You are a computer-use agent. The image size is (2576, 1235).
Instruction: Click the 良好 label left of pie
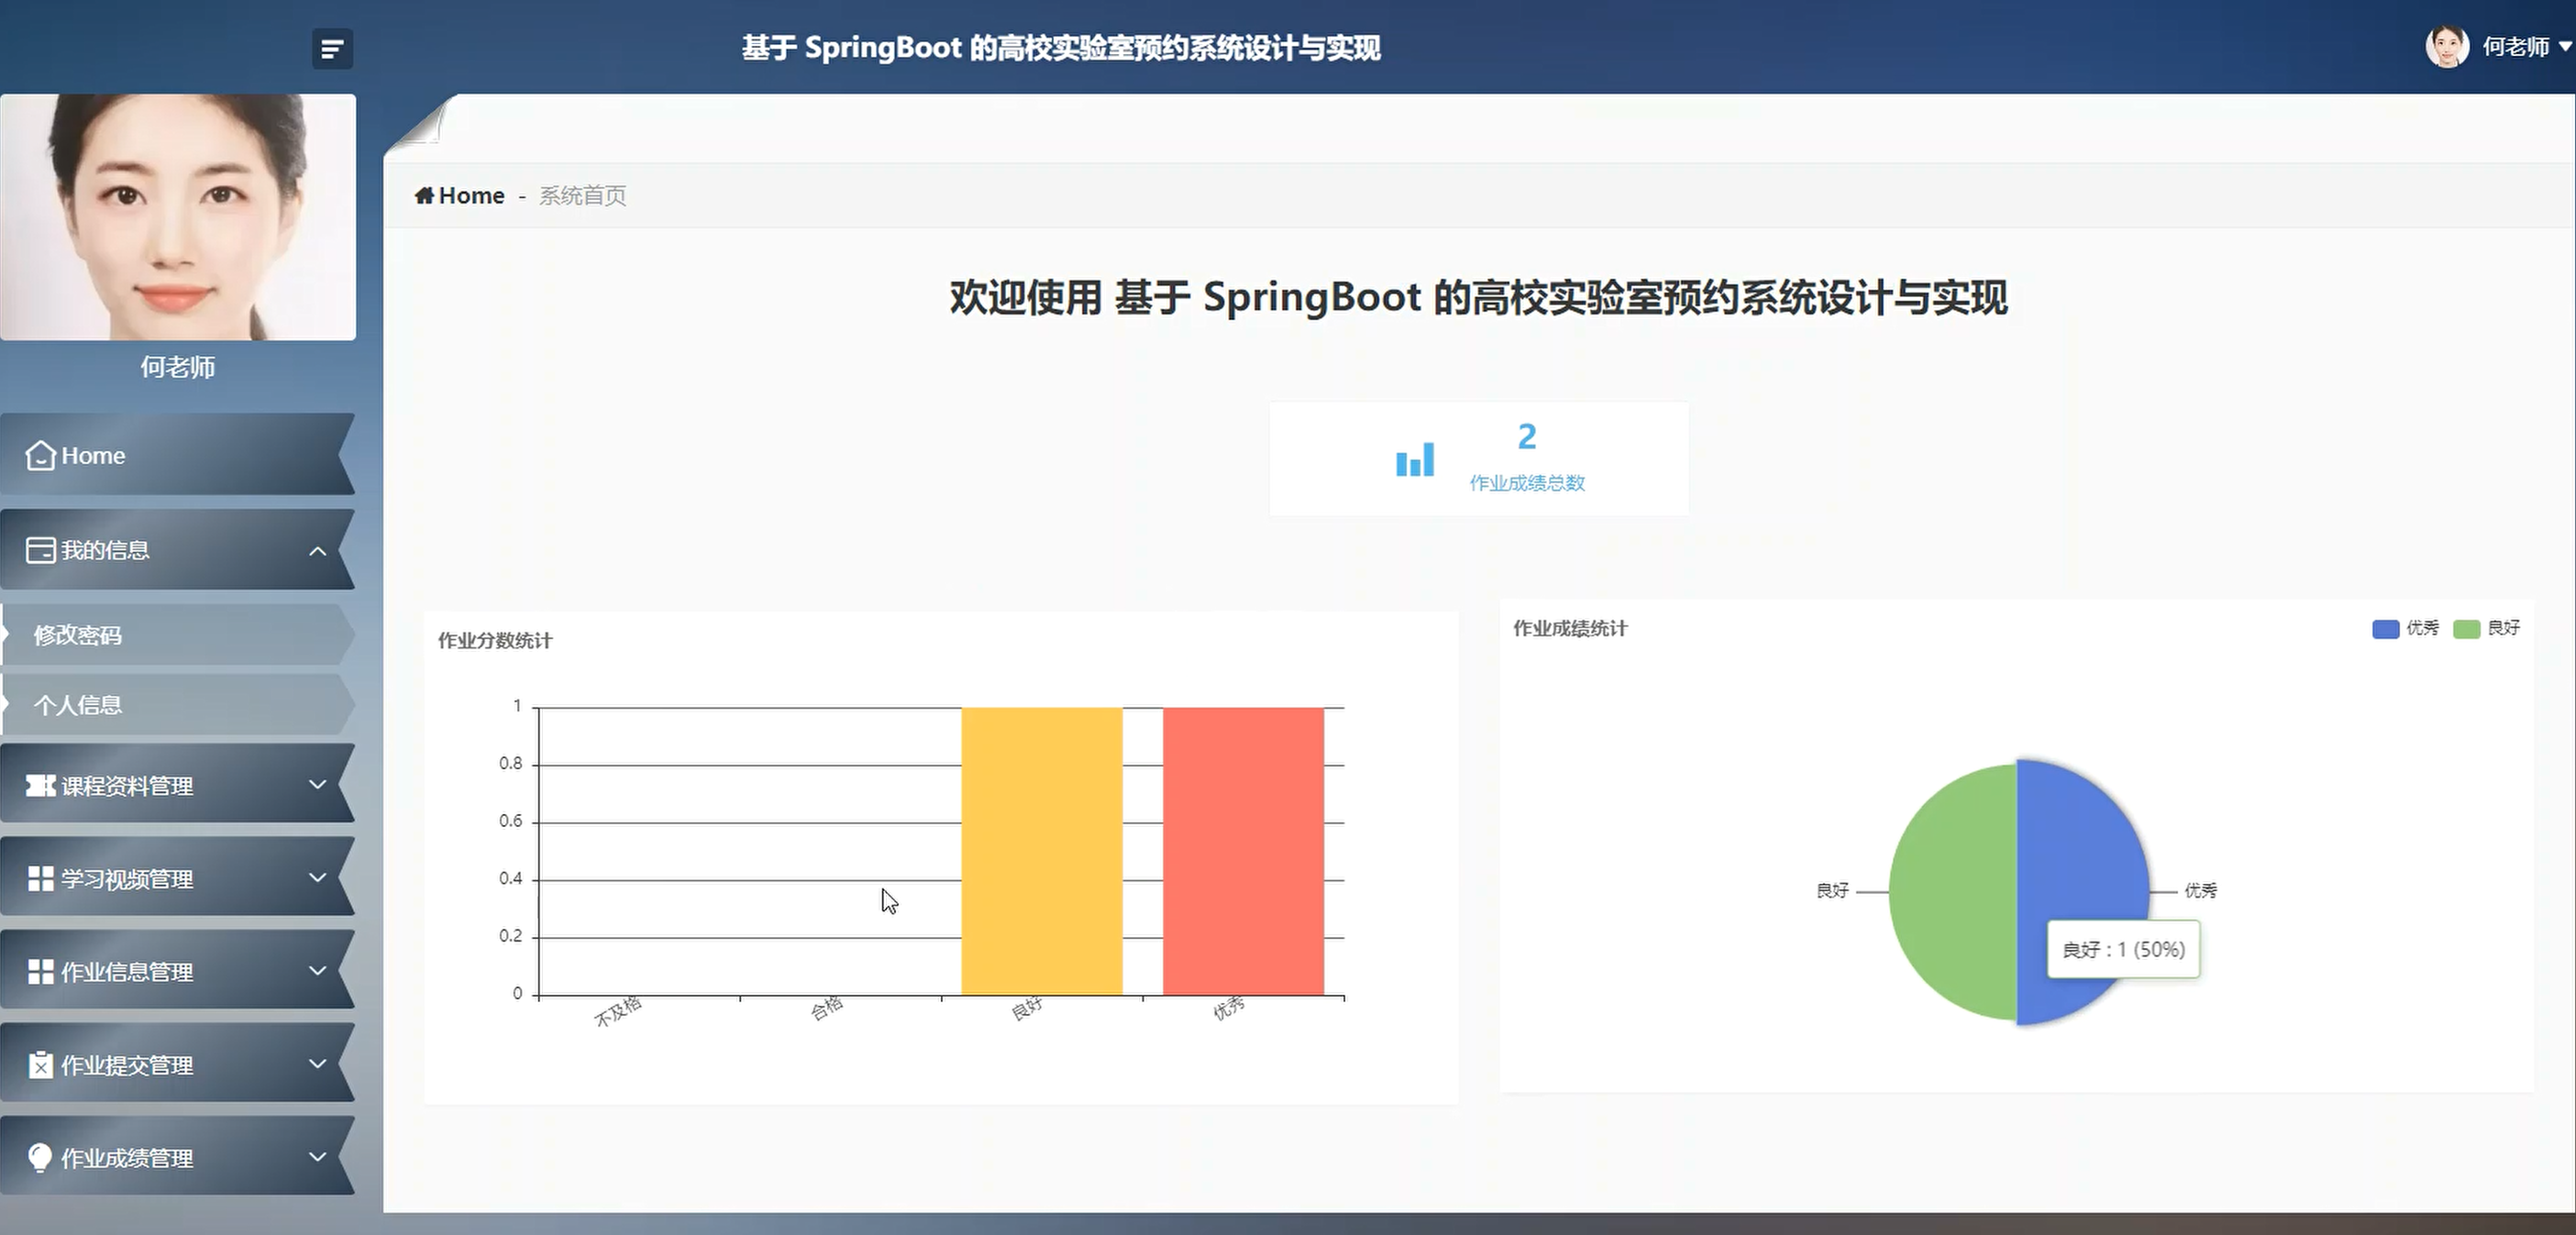coord(1832,890)
